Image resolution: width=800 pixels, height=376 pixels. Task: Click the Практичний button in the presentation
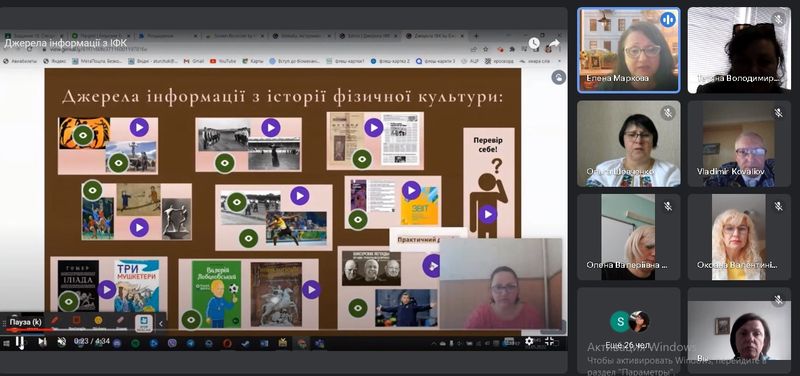(x=428, y=239)
